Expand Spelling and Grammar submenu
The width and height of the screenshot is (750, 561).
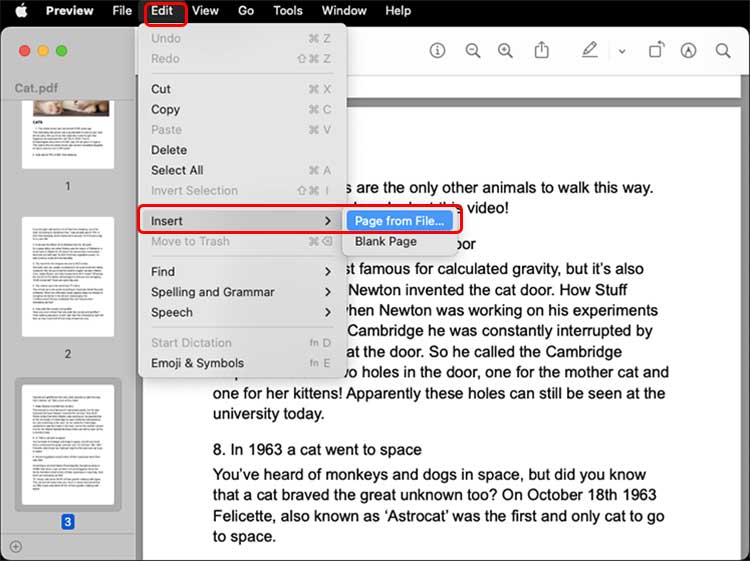click(242, 292)
